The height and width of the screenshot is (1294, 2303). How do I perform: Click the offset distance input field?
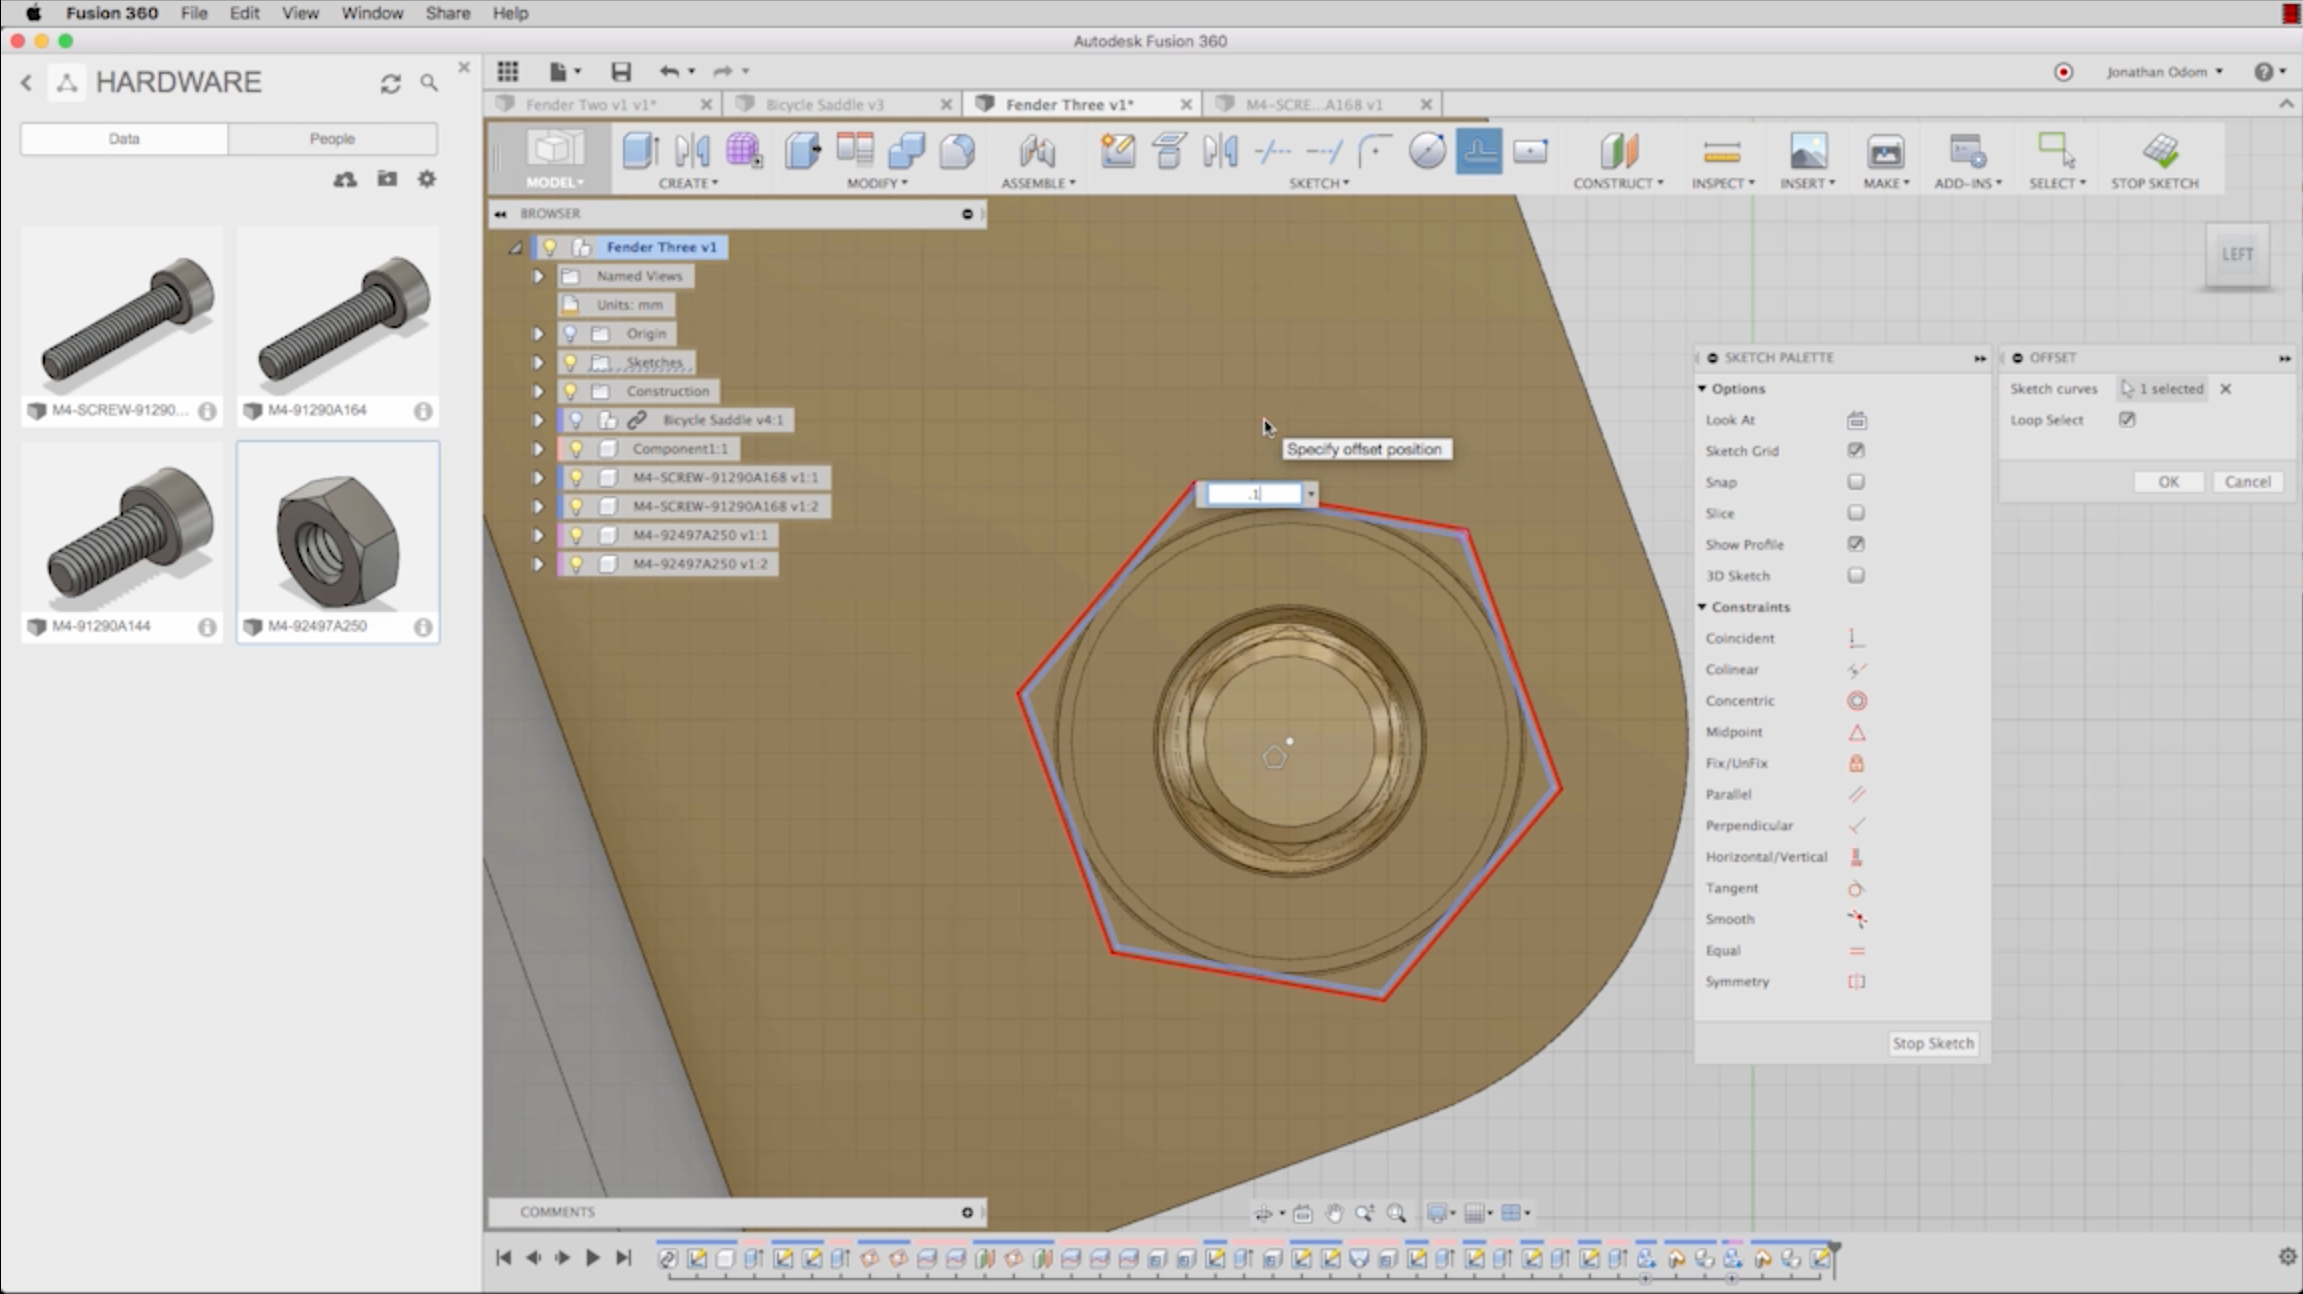tap(1254, 494)
